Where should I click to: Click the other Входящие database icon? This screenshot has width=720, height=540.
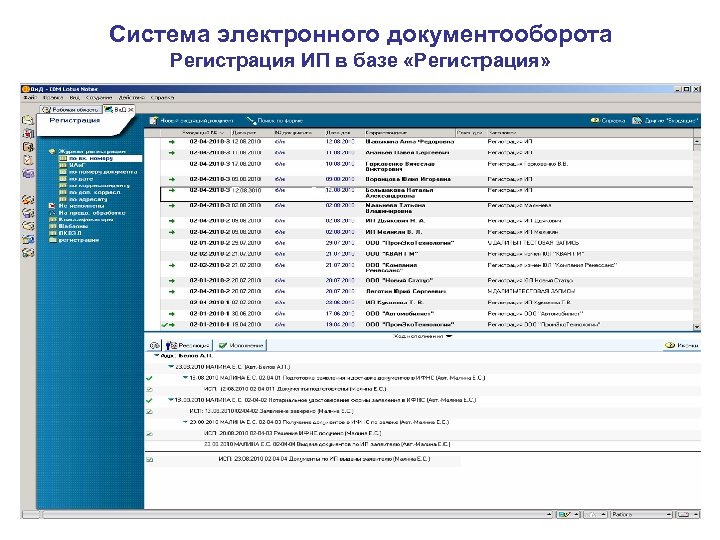point(637,120)
